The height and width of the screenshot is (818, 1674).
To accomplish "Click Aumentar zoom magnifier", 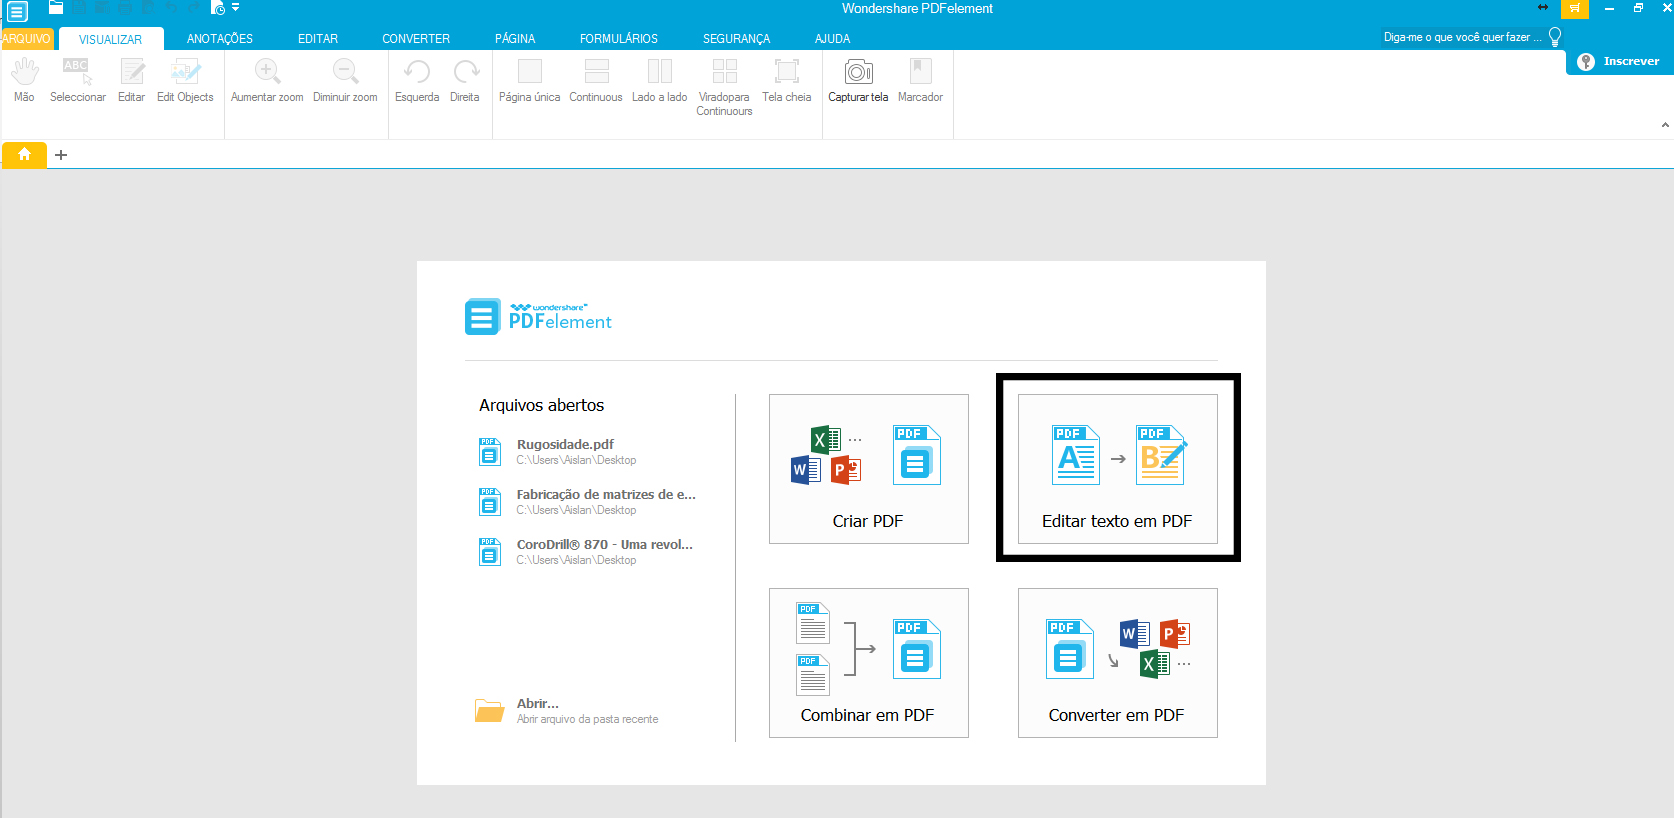I will pyautogui.click(x=267, y=80).
